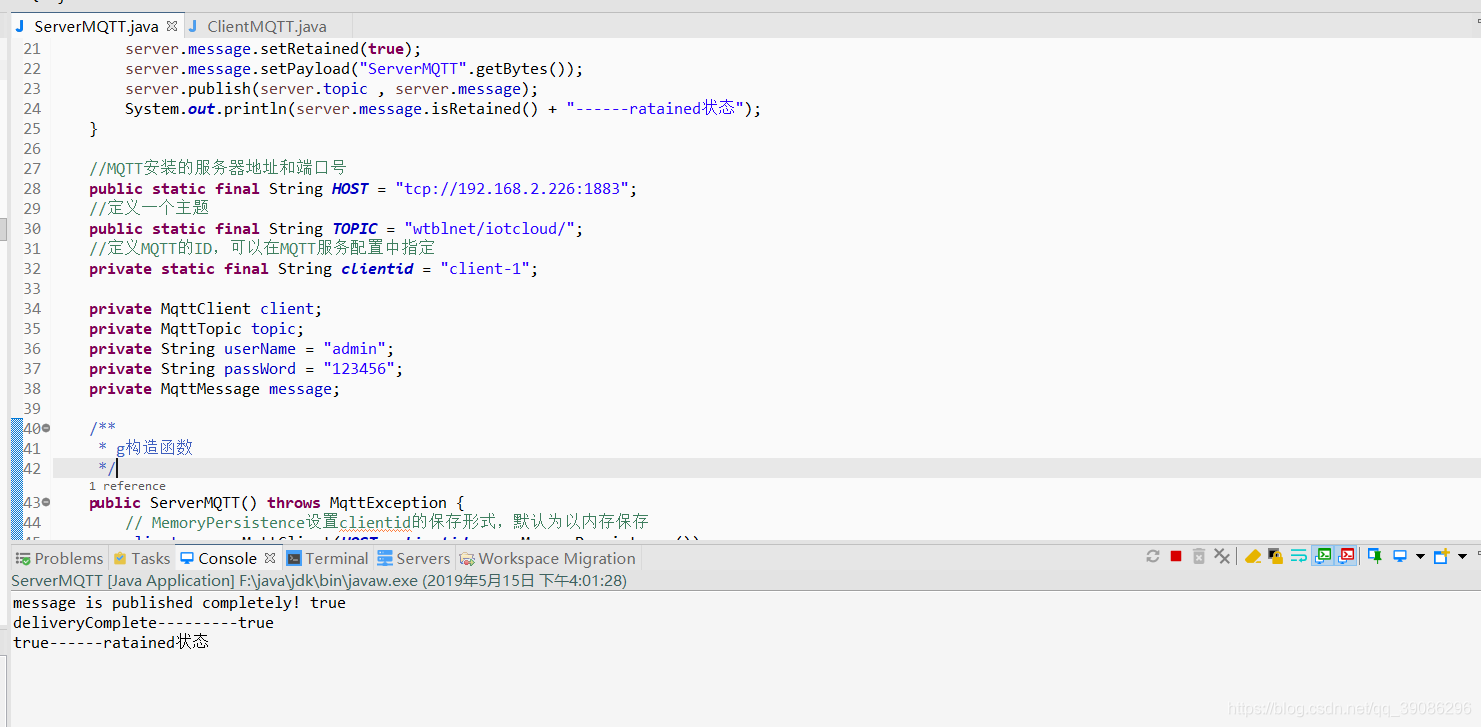Screen dimensions: 1481x727
Task: Collapse the ServerMQTT constructor at line 43
Action: [x=46, y=502]
